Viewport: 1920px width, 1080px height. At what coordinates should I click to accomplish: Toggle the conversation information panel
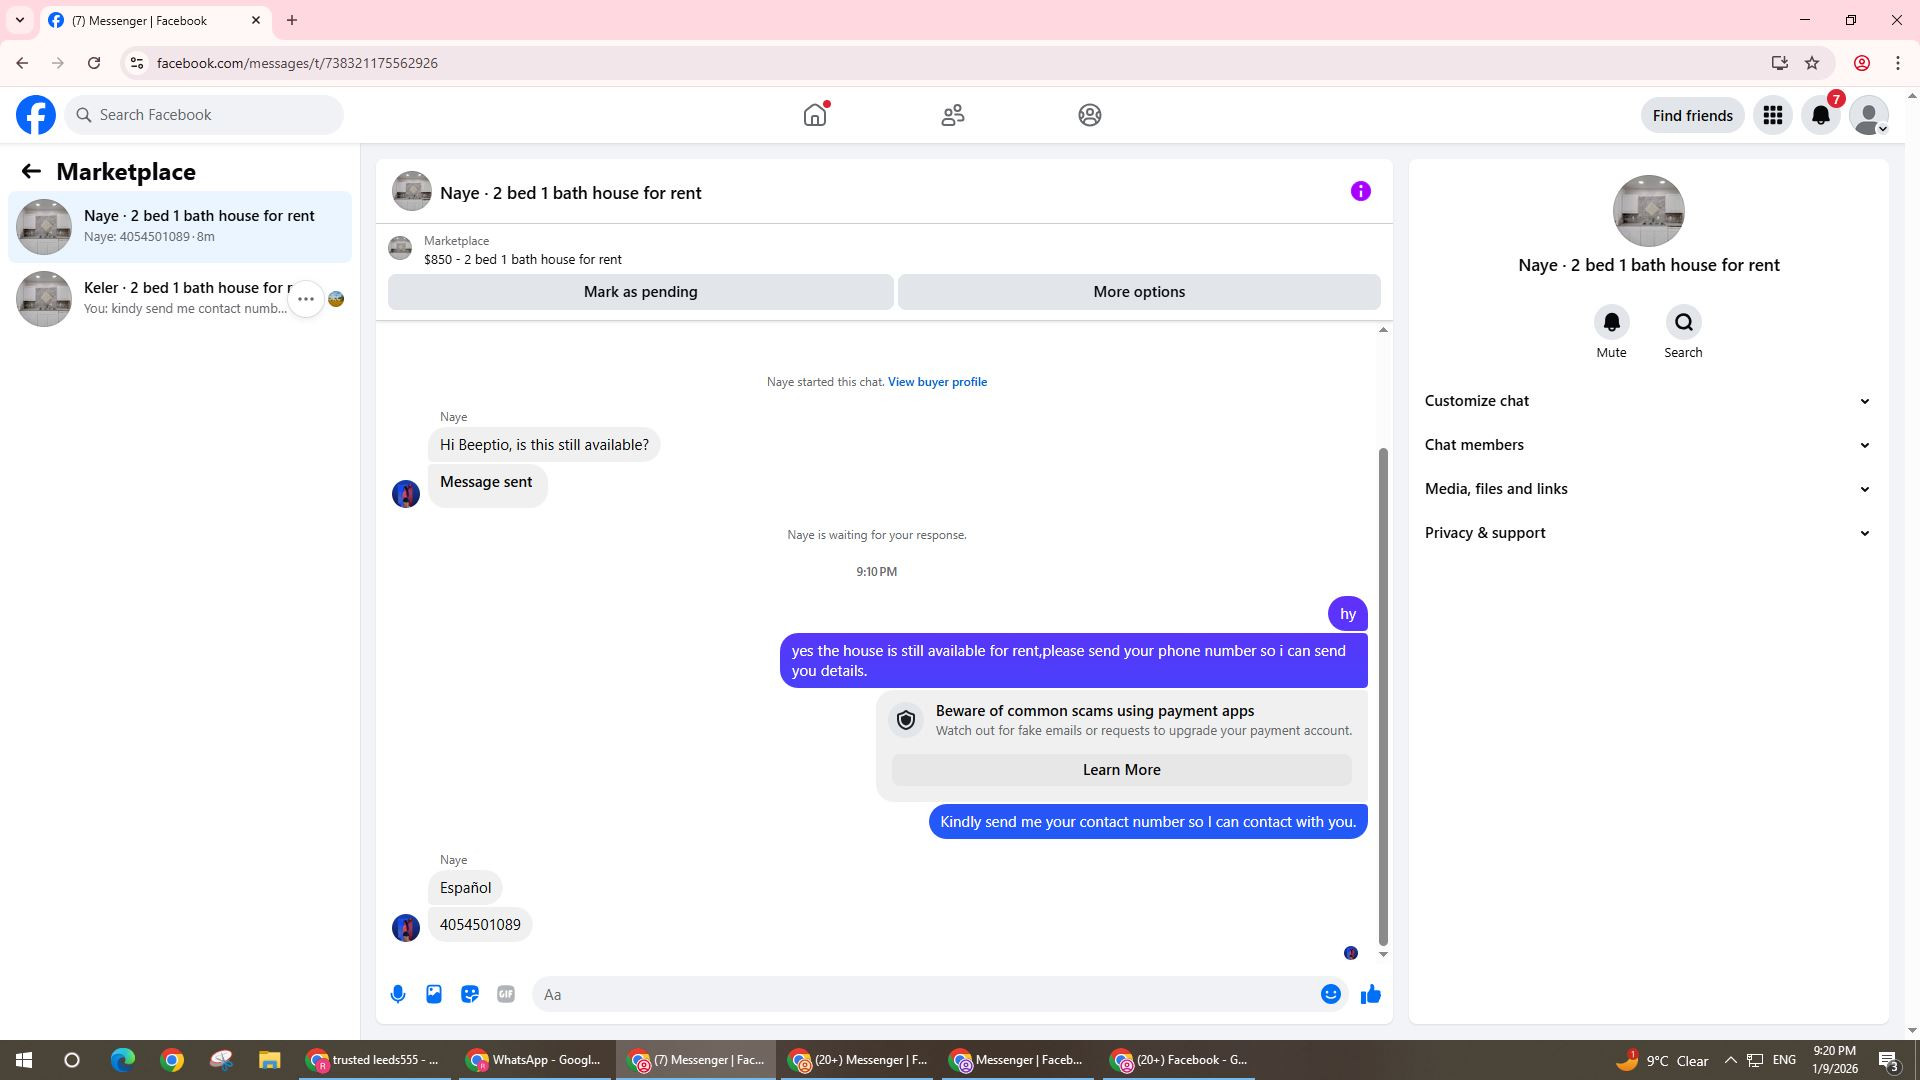1360,191
